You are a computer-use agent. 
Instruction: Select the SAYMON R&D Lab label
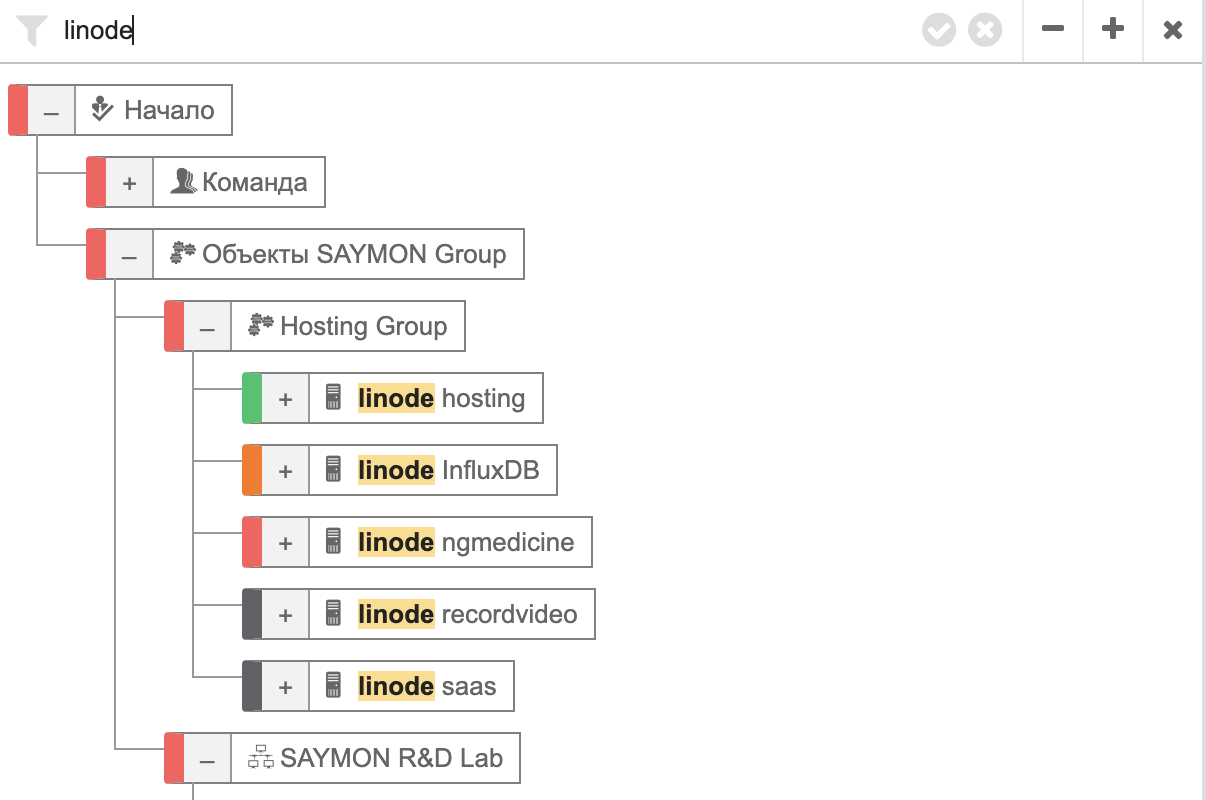(x=392, y=758)
